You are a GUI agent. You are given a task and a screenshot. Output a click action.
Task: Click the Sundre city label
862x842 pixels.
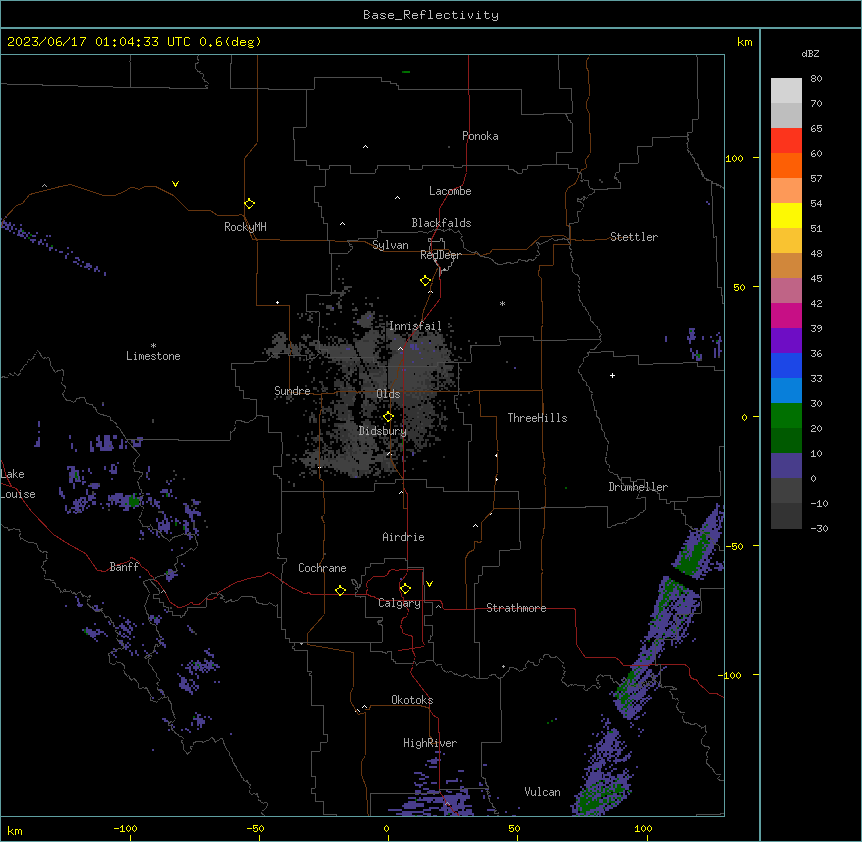click(x=292, y=391)
